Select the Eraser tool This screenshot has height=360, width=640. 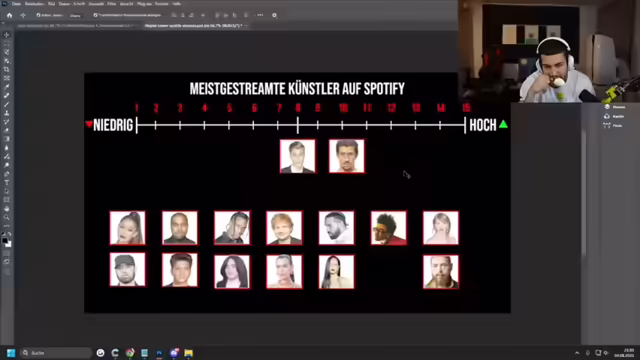click(7, 130)
